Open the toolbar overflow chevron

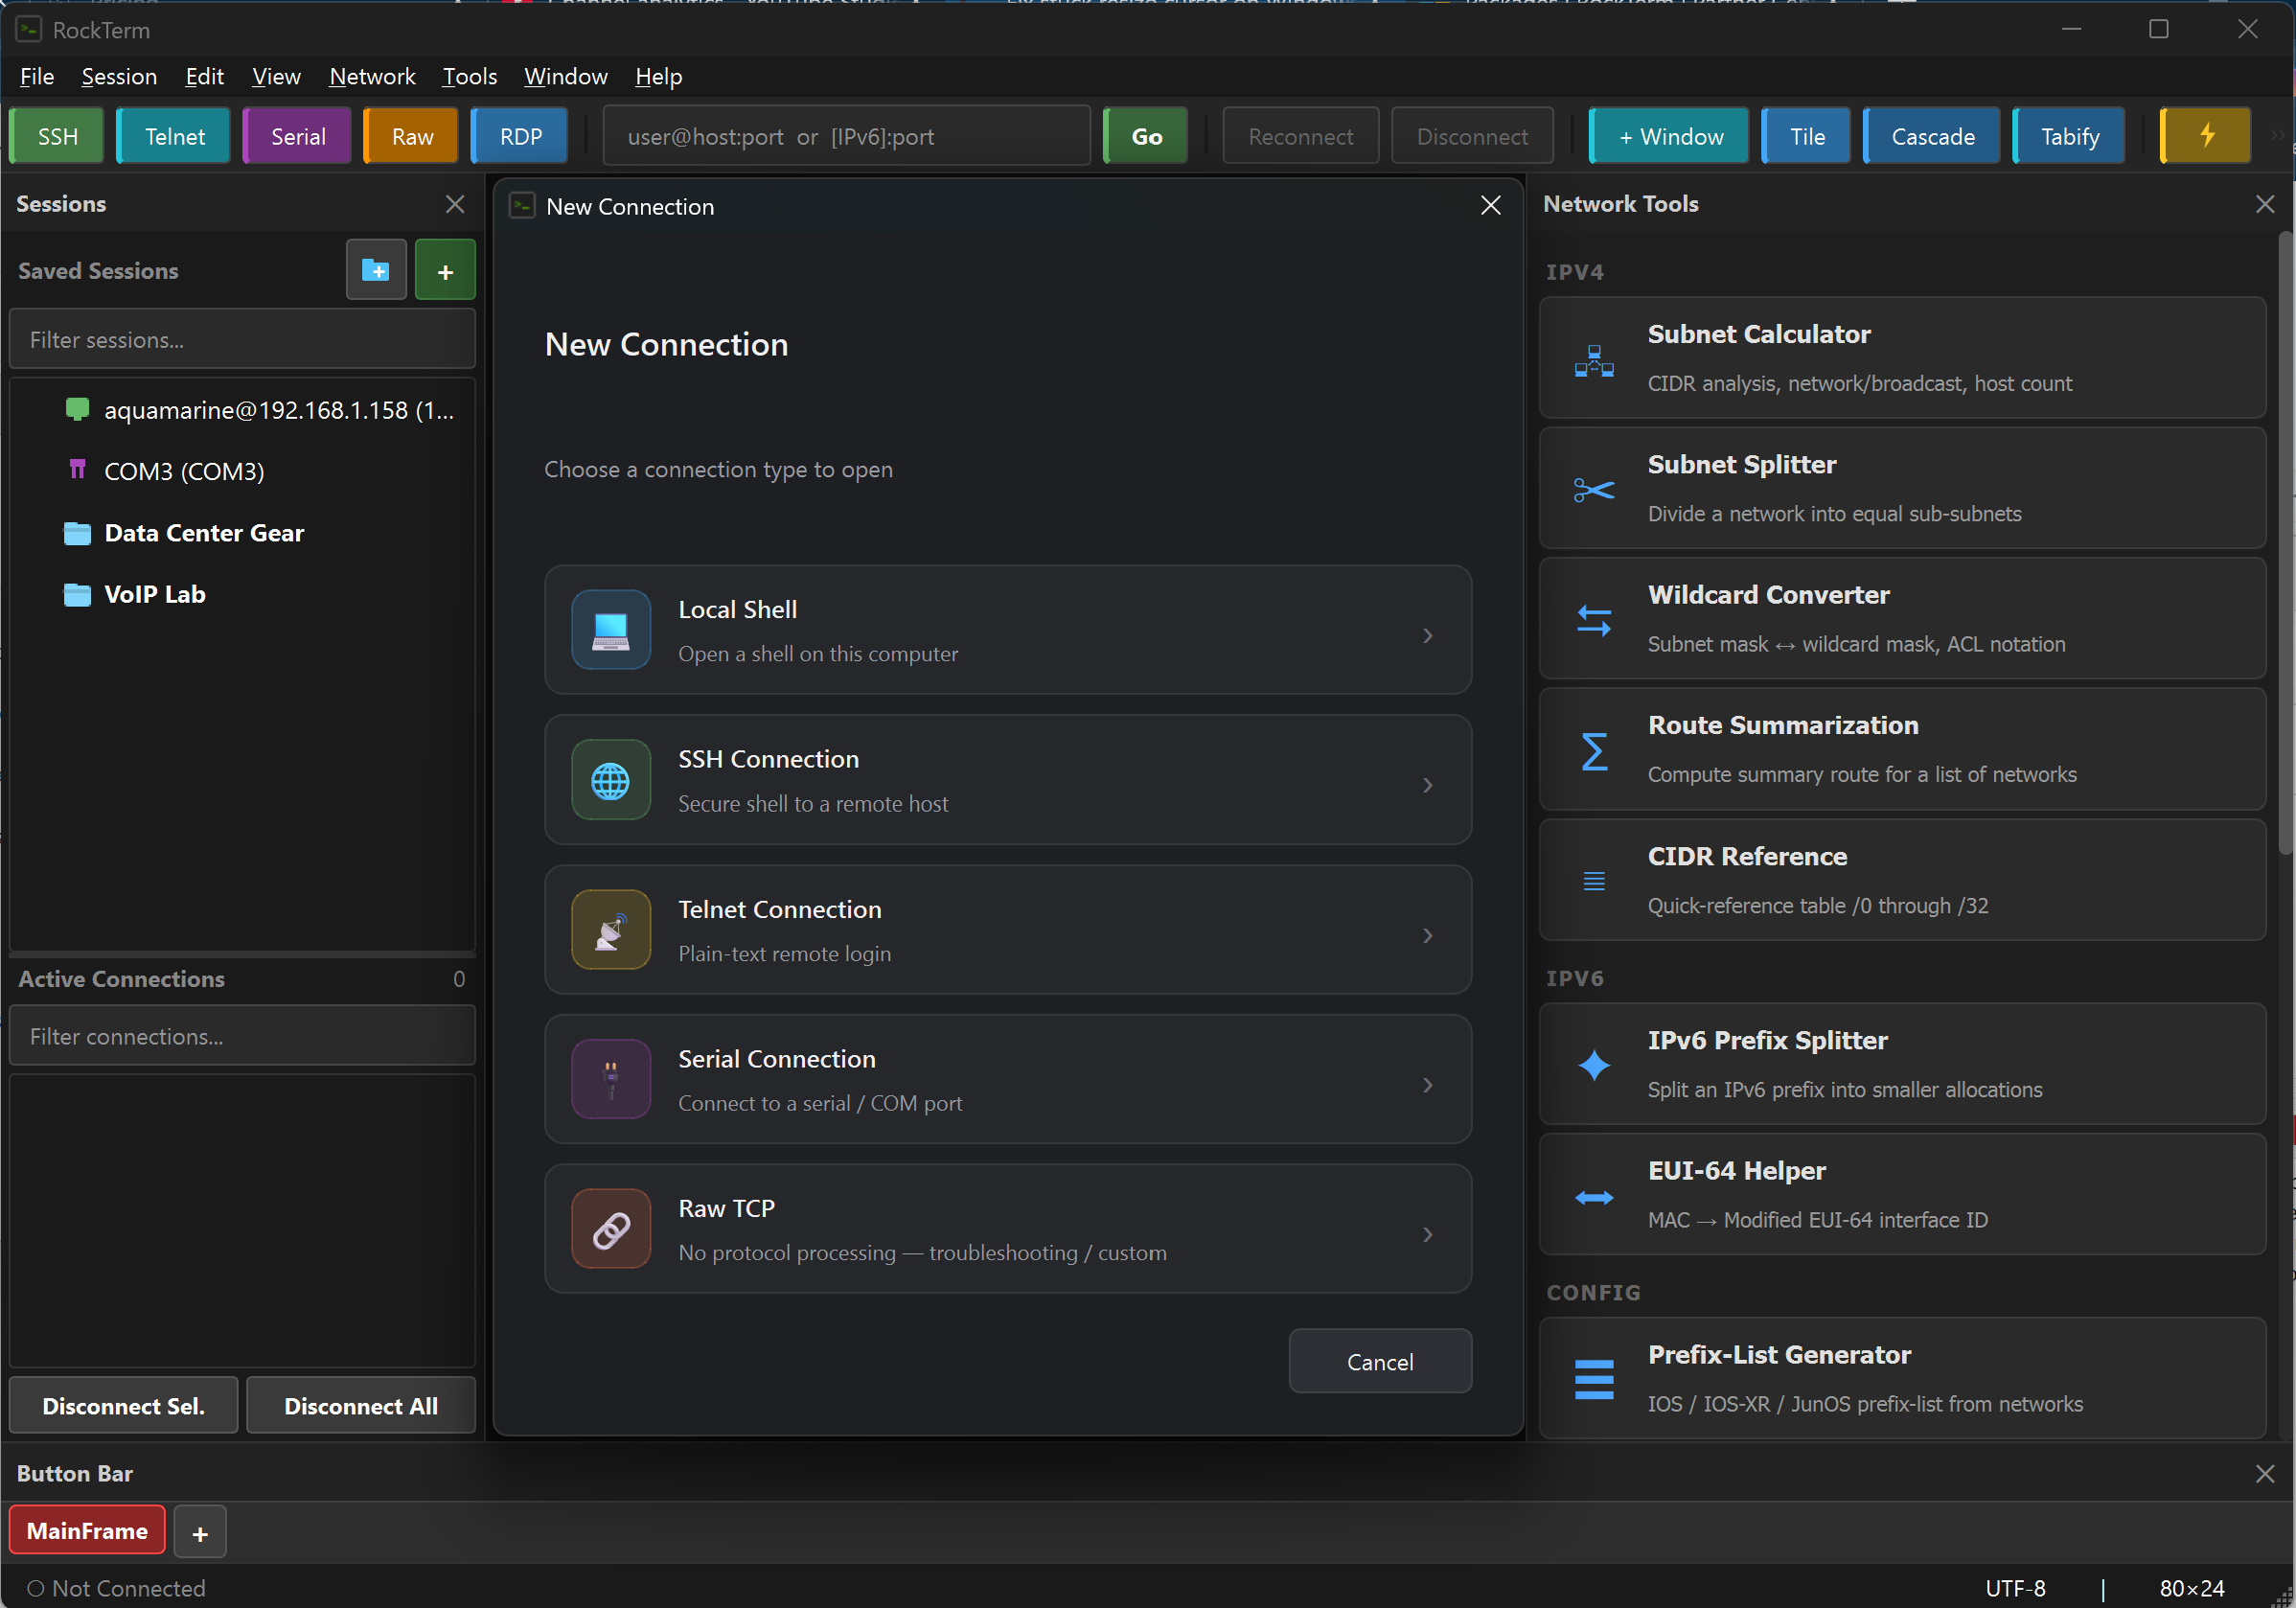point(2277,136)
